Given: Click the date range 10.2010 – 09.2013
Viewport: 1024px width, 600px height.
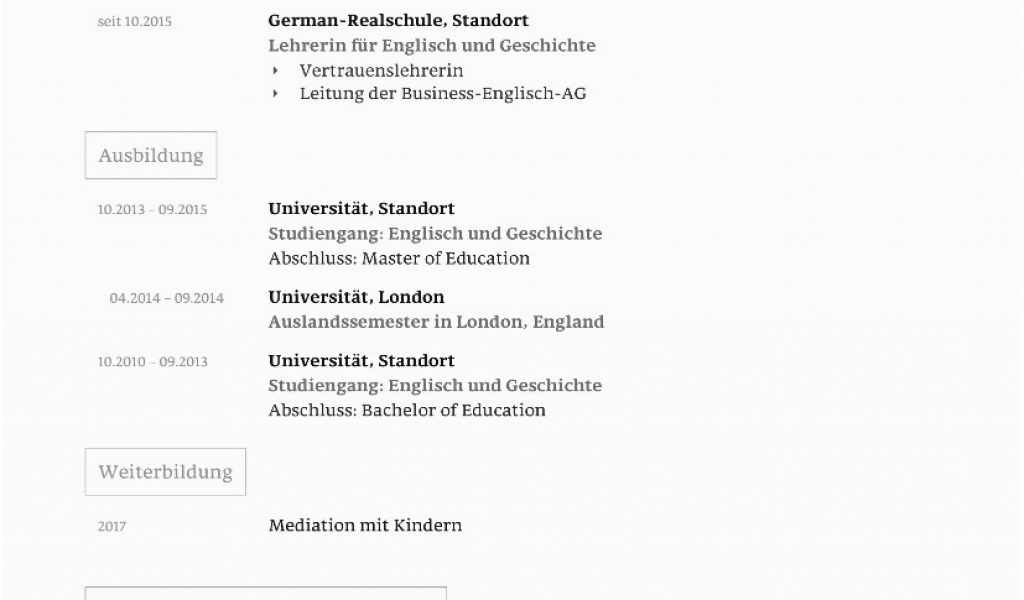Looking at the screenshot, I should (x=152, y=362).
